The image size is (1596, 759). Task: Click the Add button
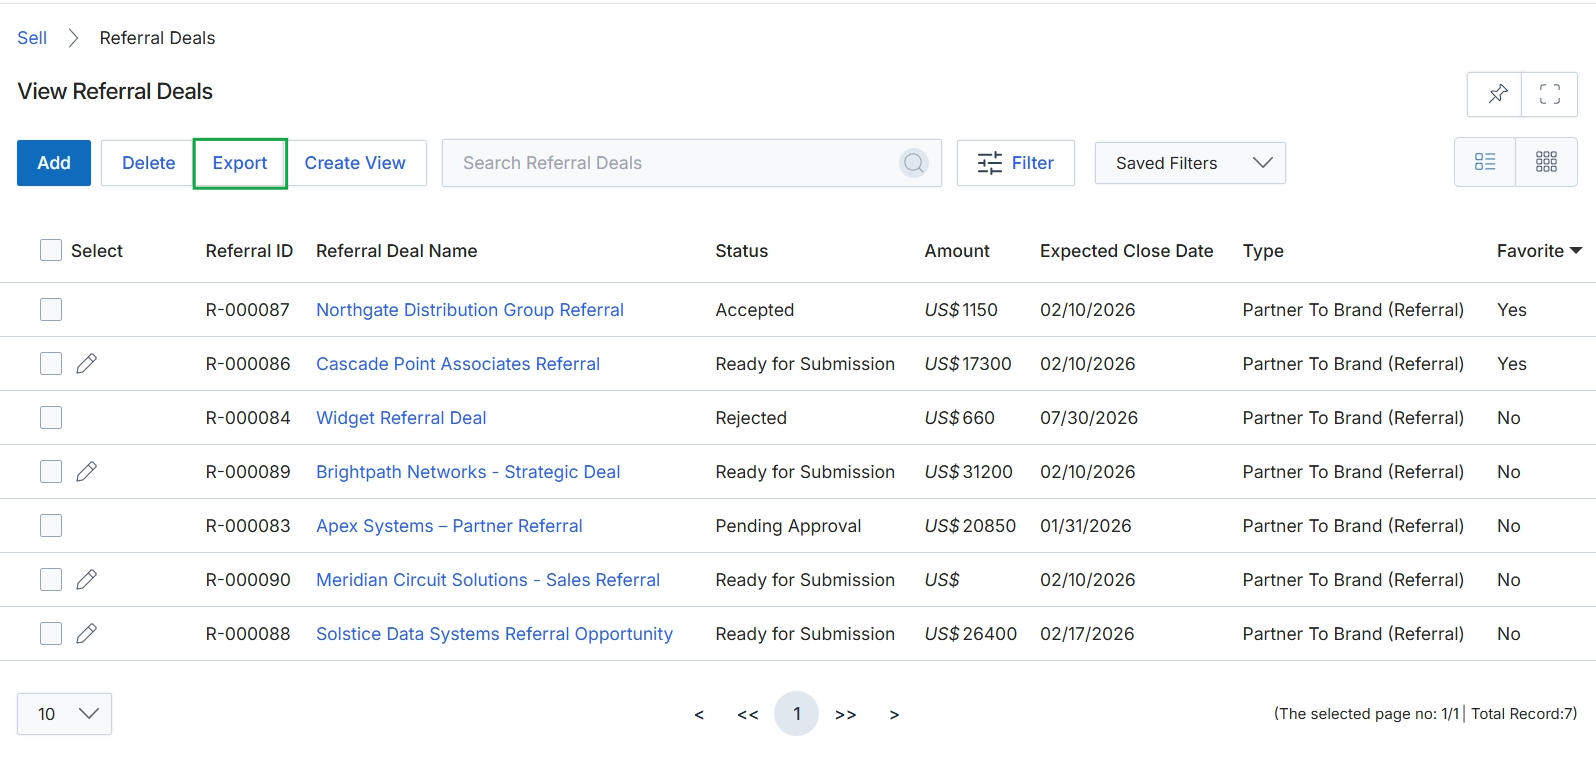click(54, 163)
